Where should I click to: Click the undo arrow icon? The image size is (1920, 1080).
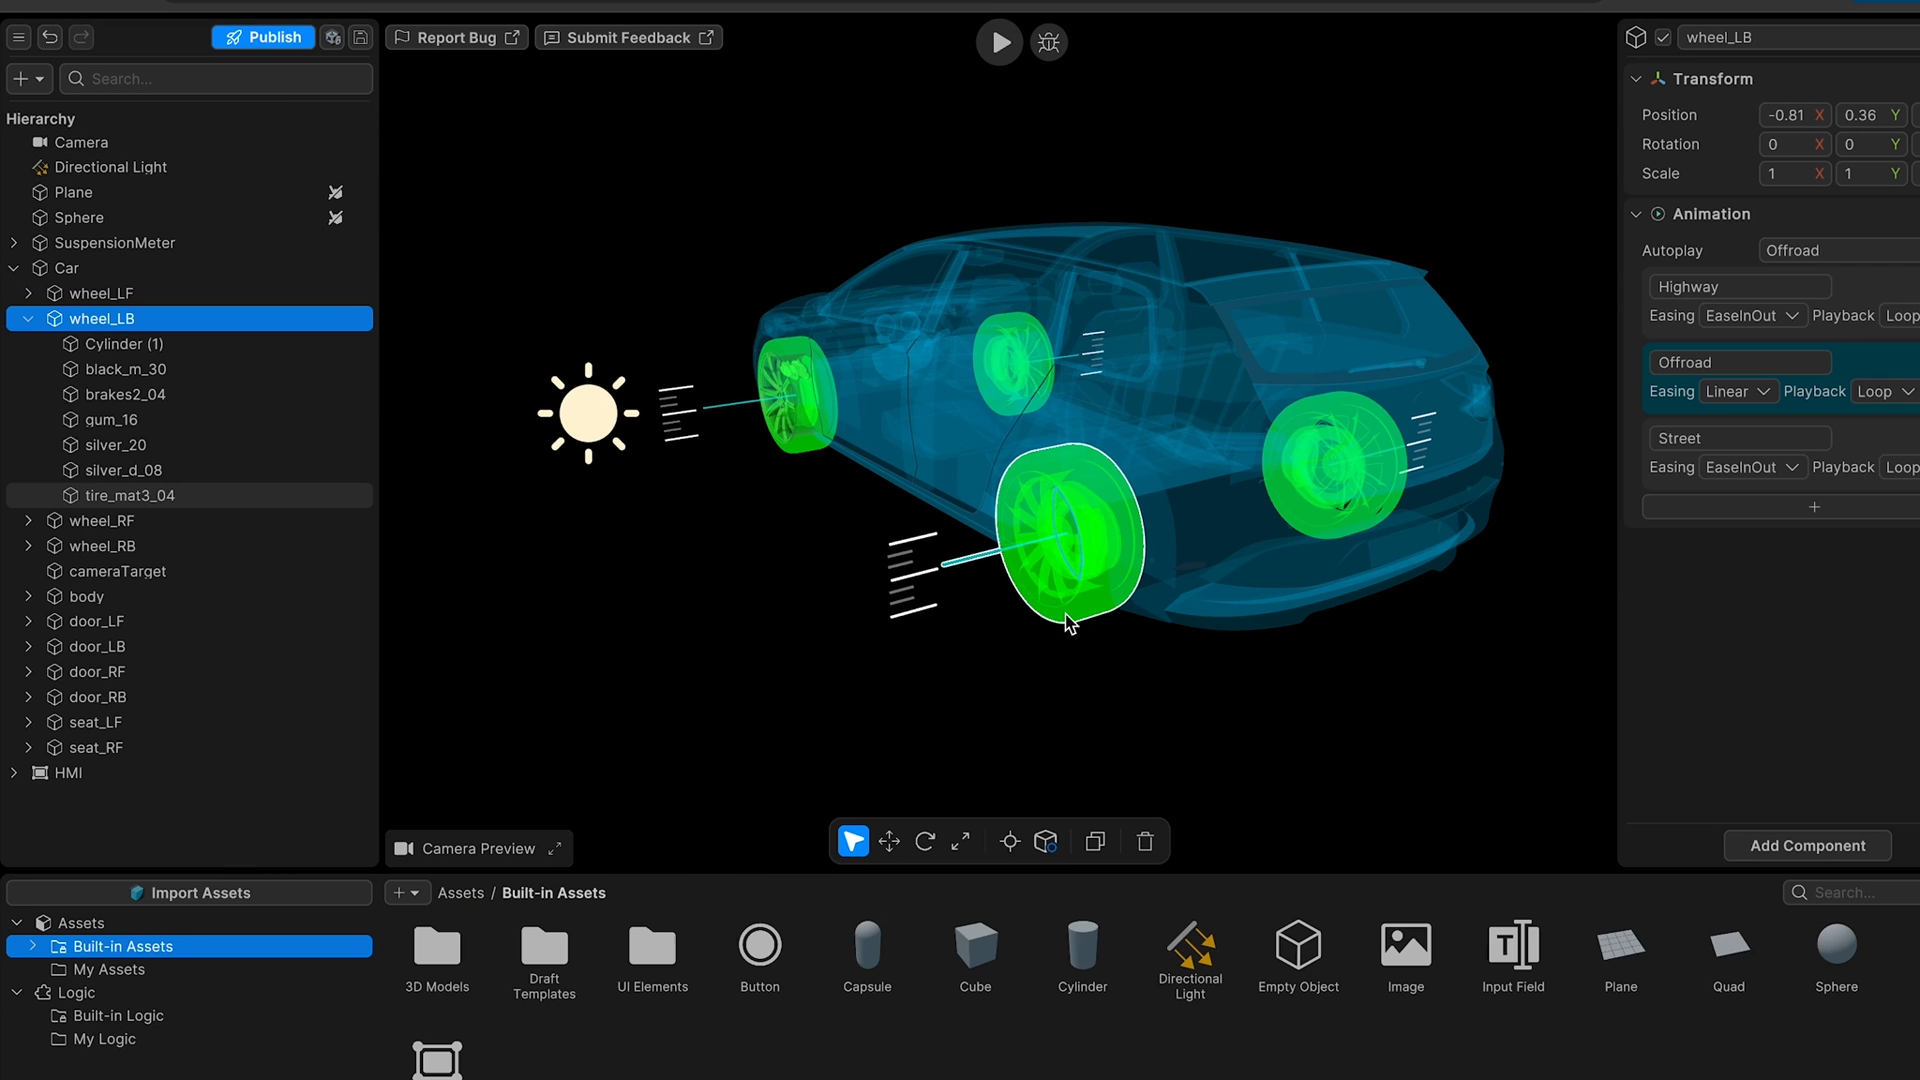pos(50,37)
